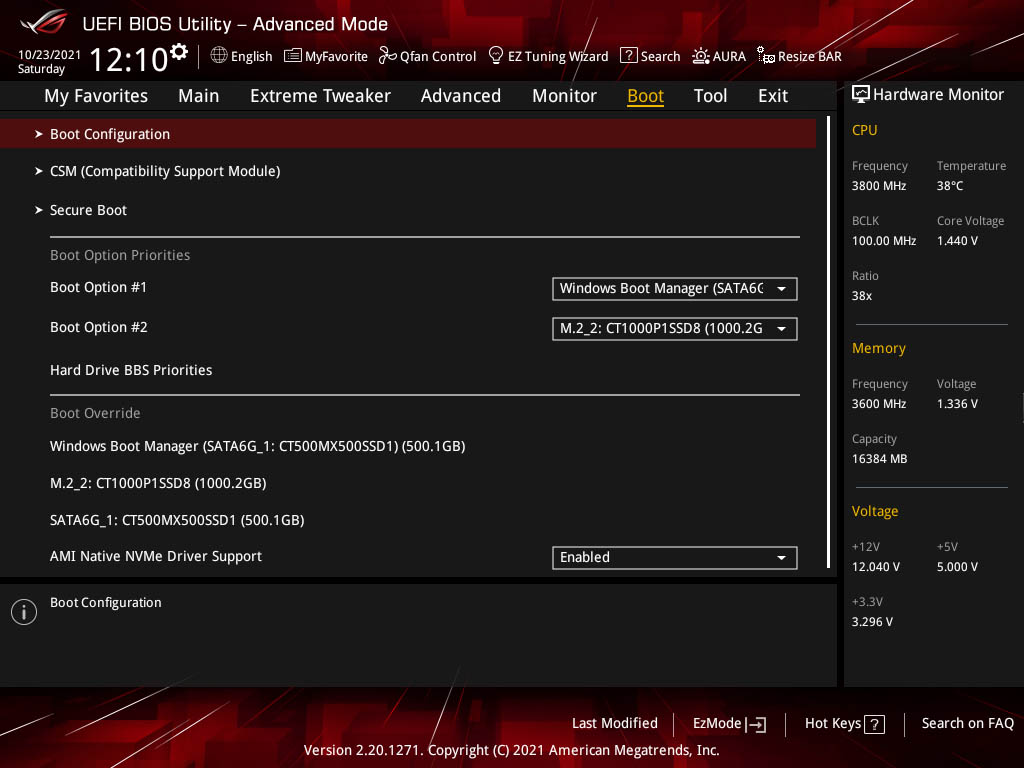Click the EZ Tuning Wizard toolbar label
Image resolution: width=1024 pixels, height=768 pixels.
(x=558, y=56)
